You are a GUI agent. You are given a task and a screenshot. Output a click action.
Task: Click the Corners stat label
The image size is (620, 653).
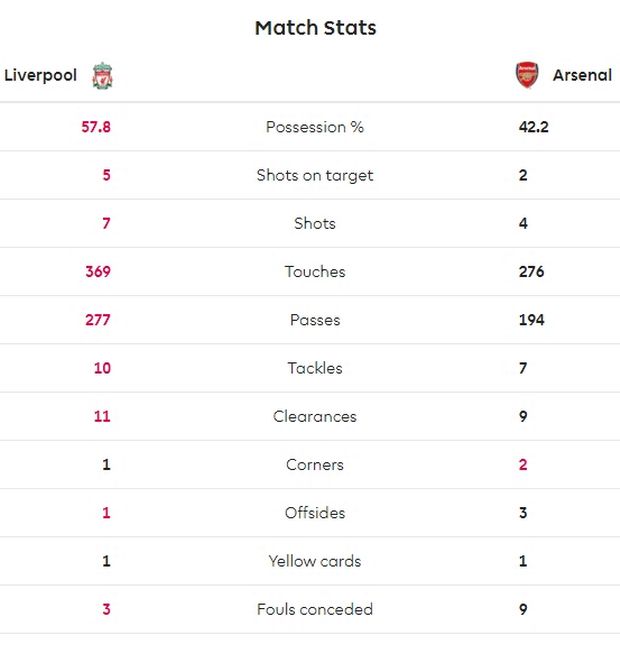(315, 465)
